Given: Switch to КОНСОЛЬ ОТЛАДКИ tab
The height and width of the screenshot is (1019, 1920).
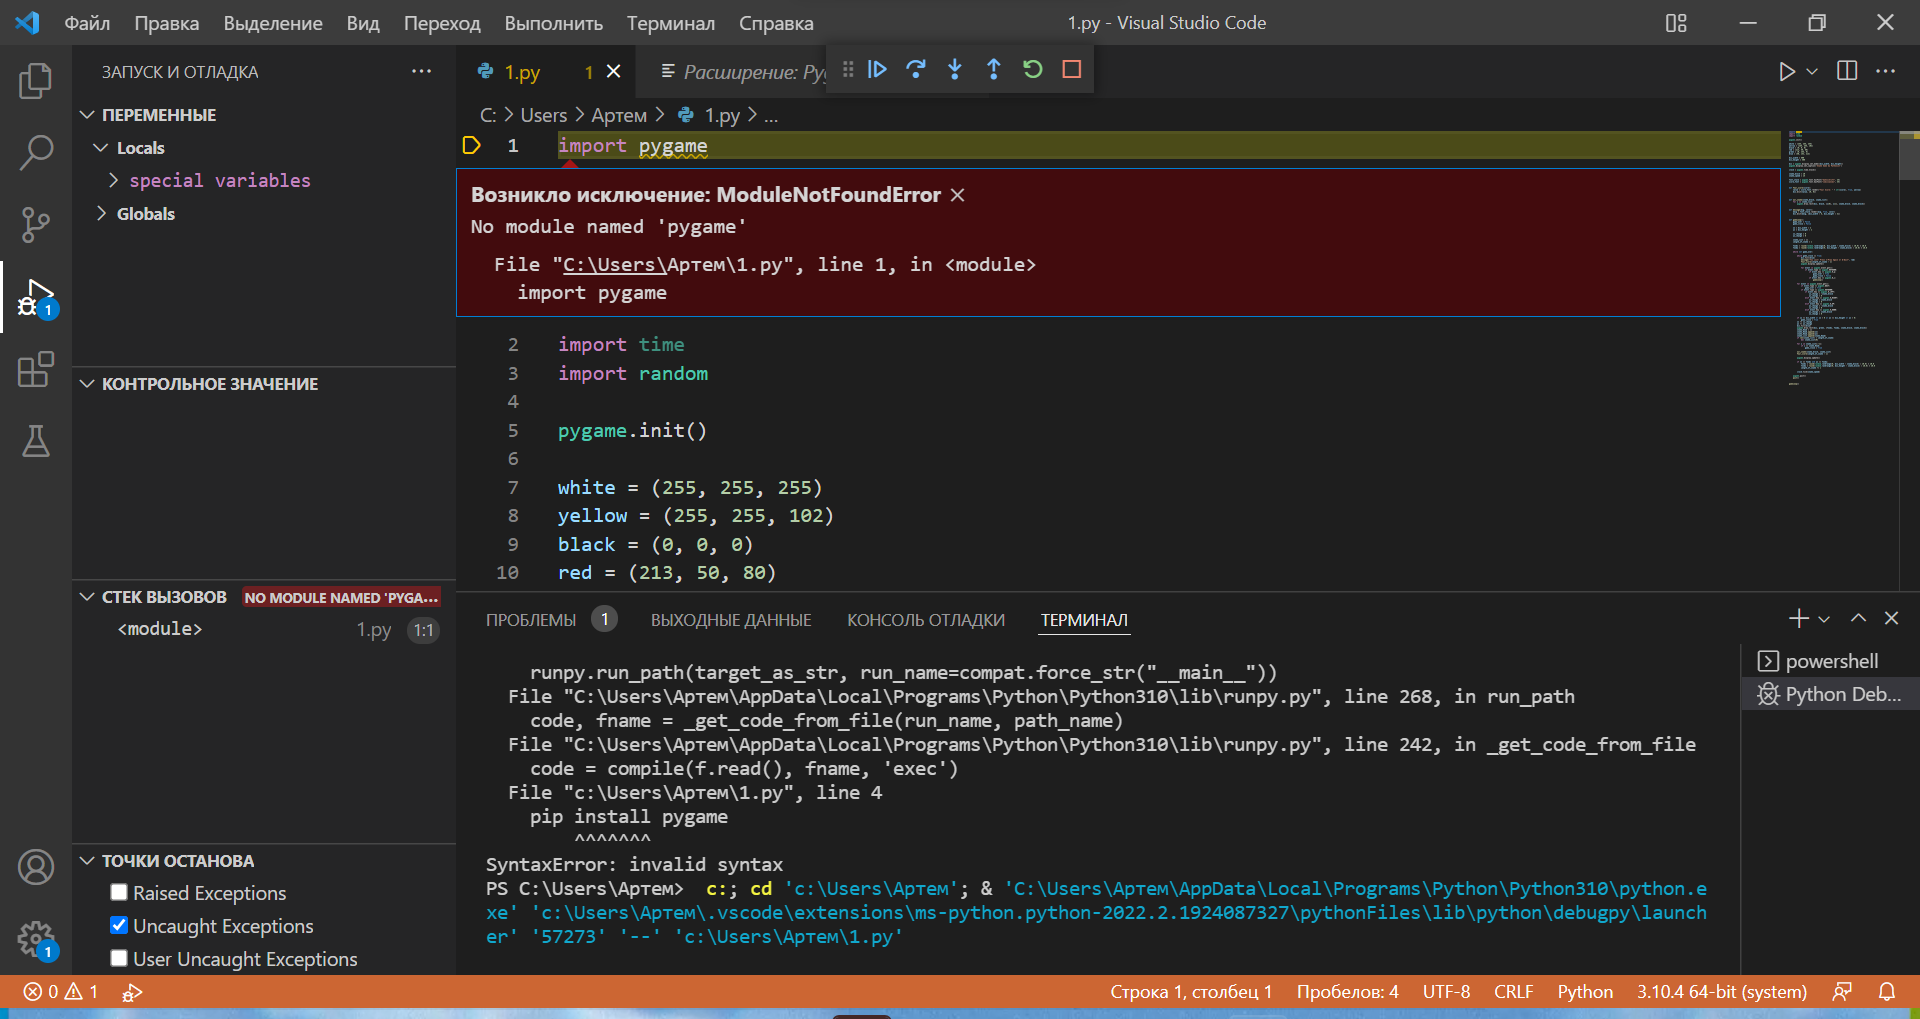Looking at the screenshot, I should pos(926,620).
